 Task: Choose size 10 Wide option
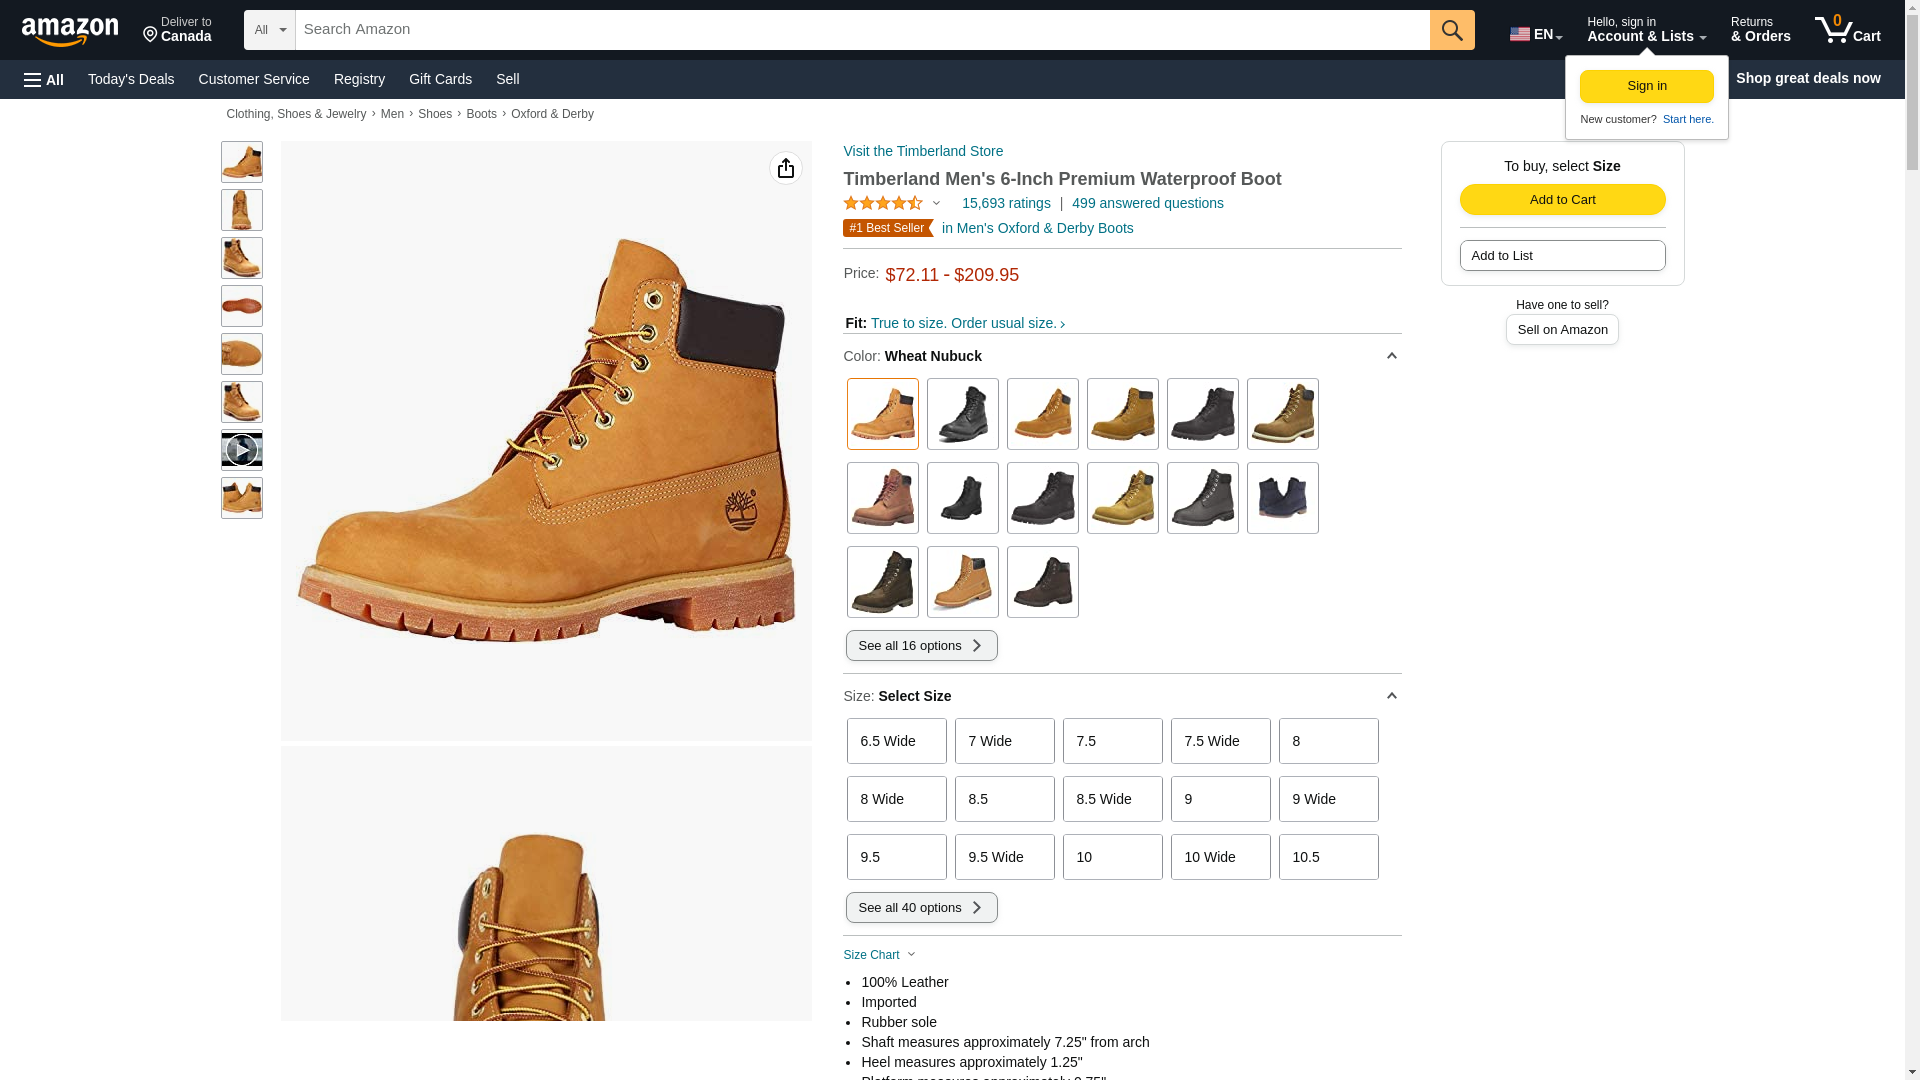tap(1220, 857)
